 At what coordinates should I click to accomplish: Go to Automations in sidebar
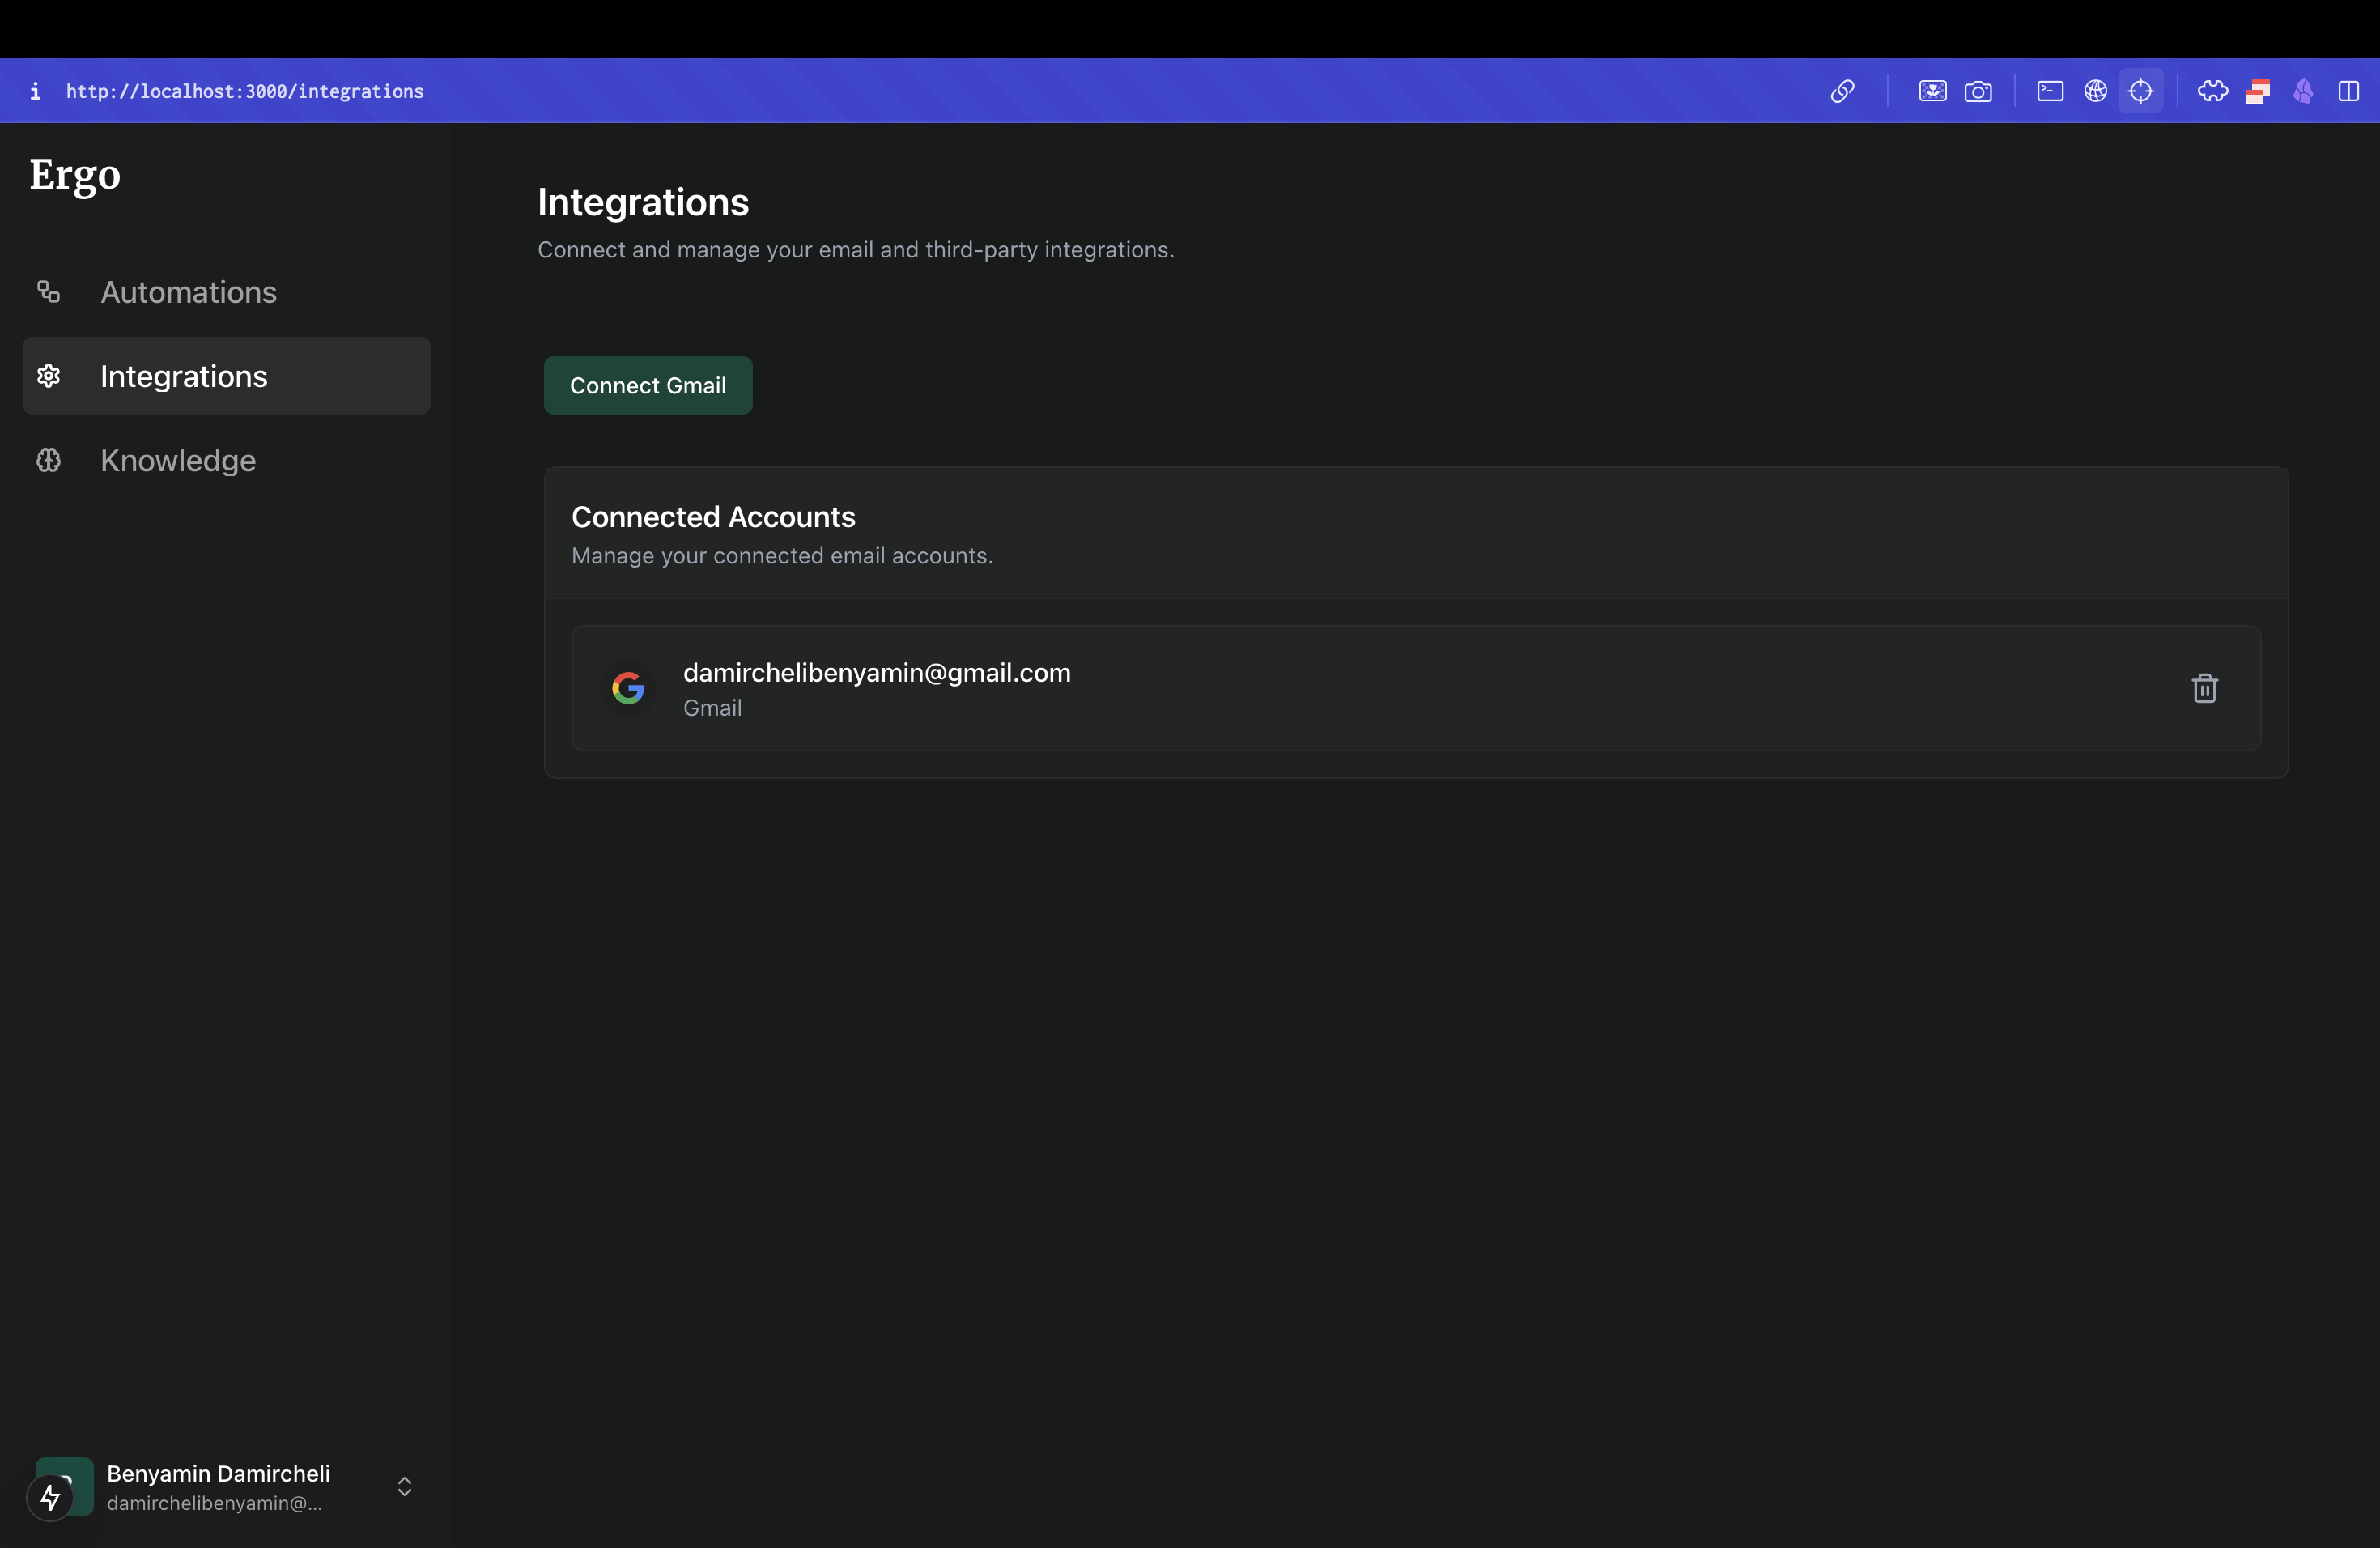(188, 292)
